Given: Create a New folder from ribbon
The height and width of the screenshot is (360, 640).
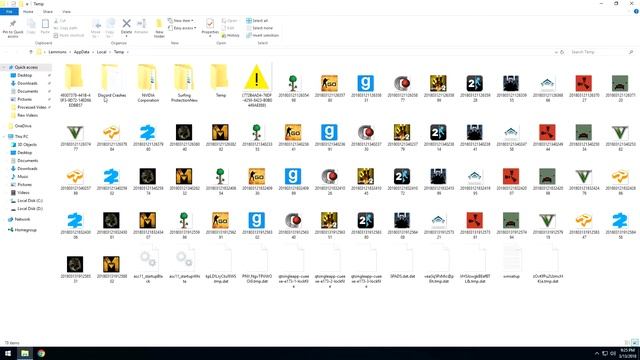Looking at the screenshot, I should point(159,28).
